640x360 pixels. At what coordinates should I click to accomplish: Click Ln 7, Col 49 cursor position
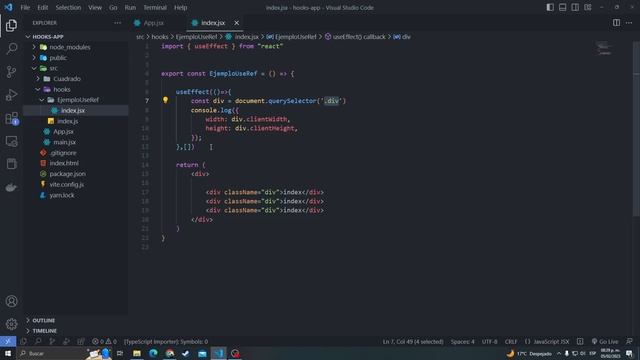pyautogui.click(x=413, y=342)
